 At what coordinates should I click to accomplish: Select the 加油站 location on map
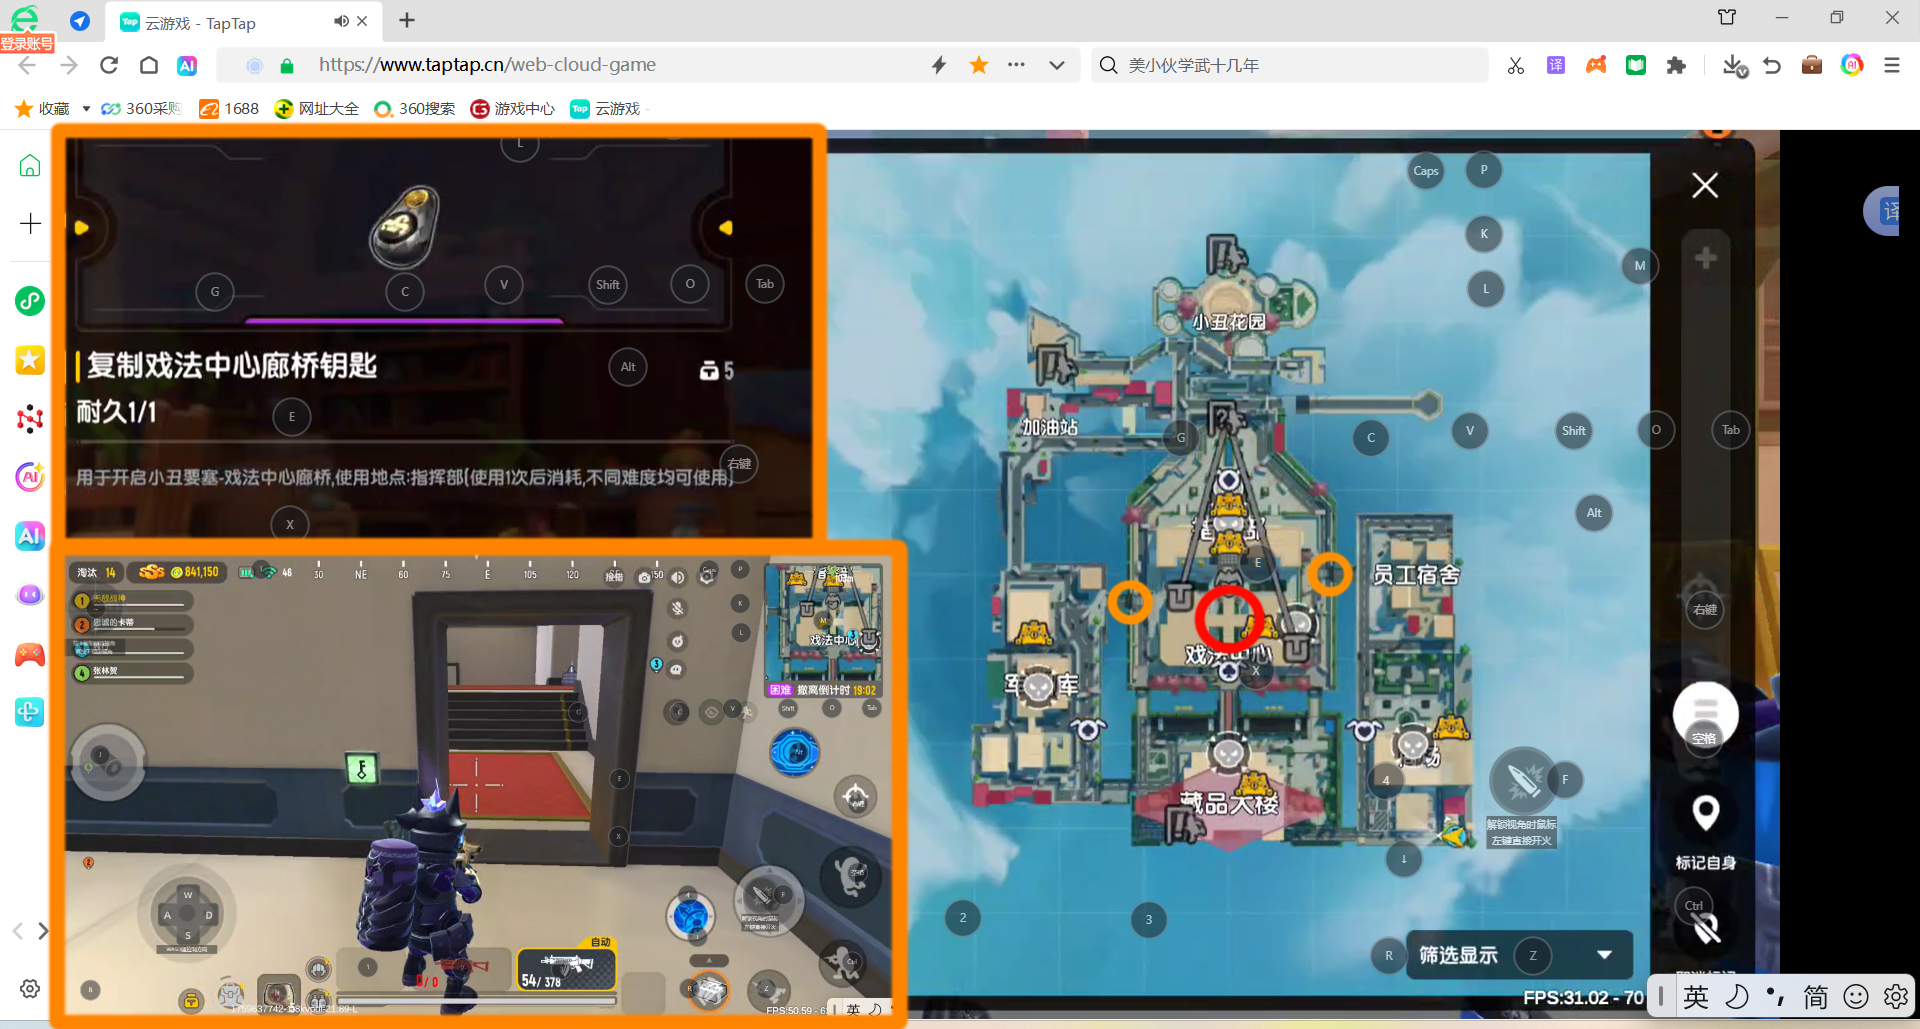1049,427
